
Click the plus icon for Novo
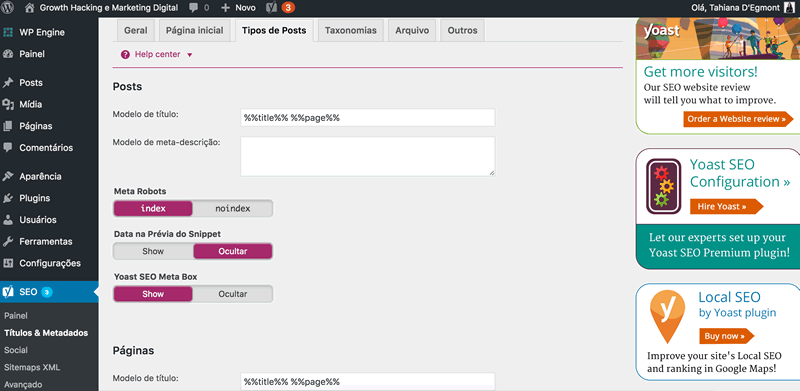(226, 8)
